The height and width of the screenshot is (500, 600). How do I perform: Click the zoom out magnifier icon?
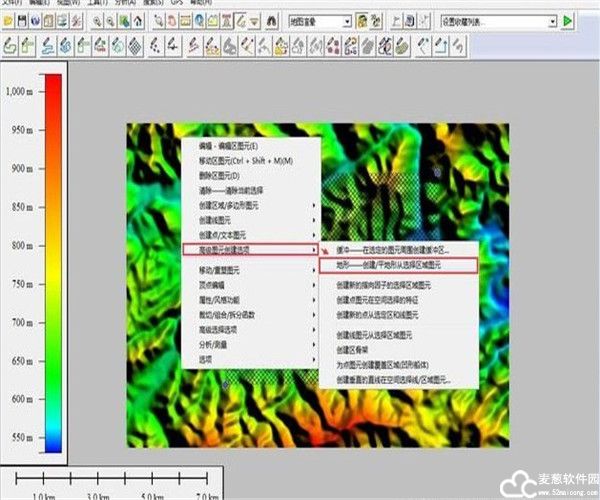point(111,21)
